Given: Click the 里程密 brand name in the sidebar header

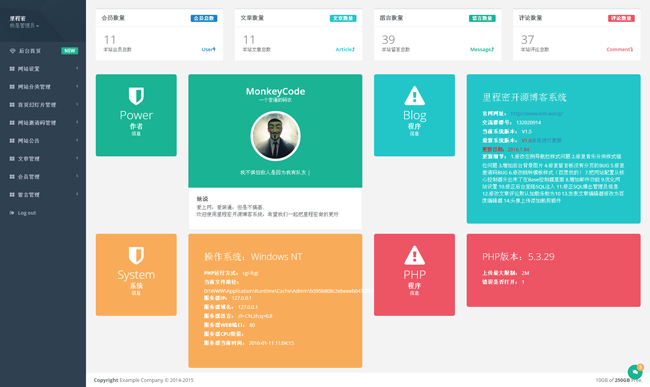Looking at the screenshot, I should (17, 19).
